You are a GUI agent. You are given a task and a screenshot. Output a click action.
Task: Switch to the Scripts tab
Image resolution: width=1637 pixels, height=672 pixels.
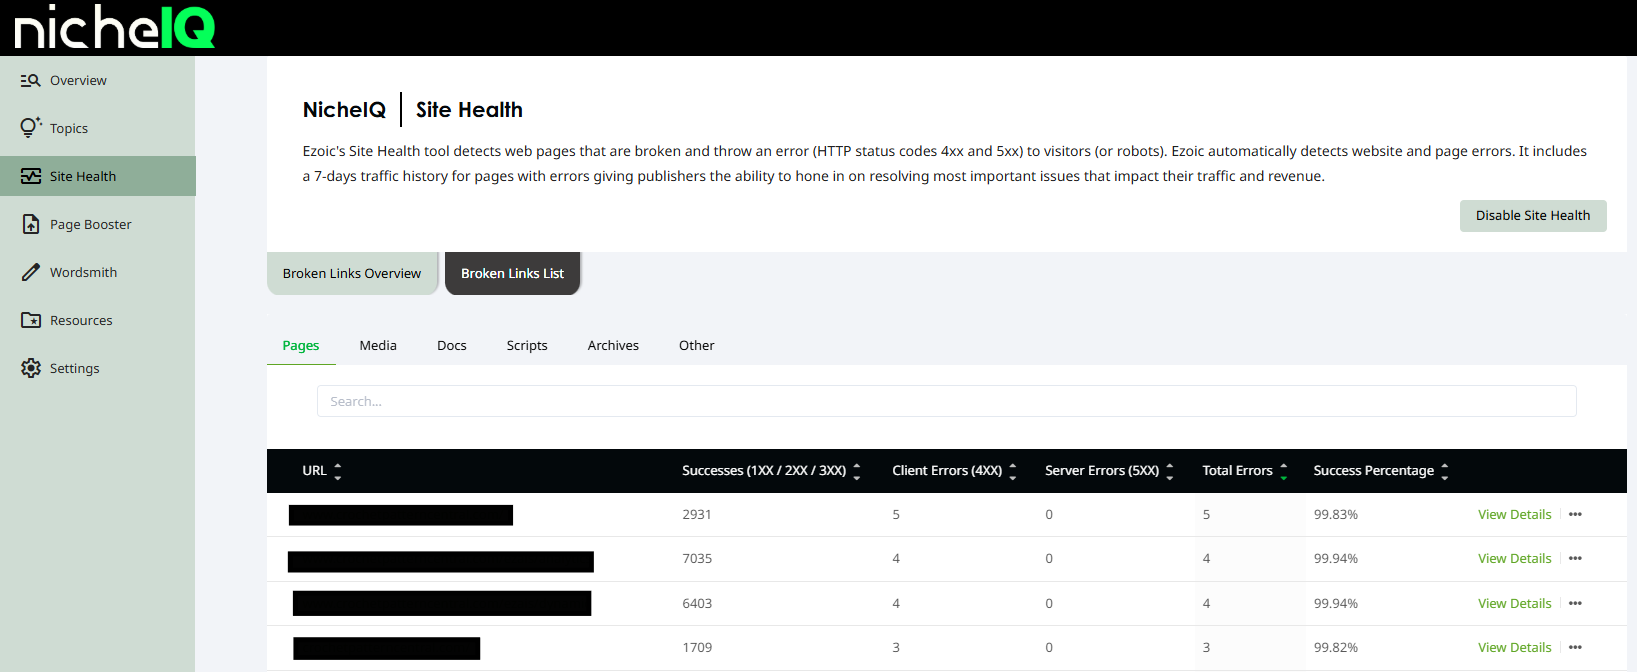(527, 346)
